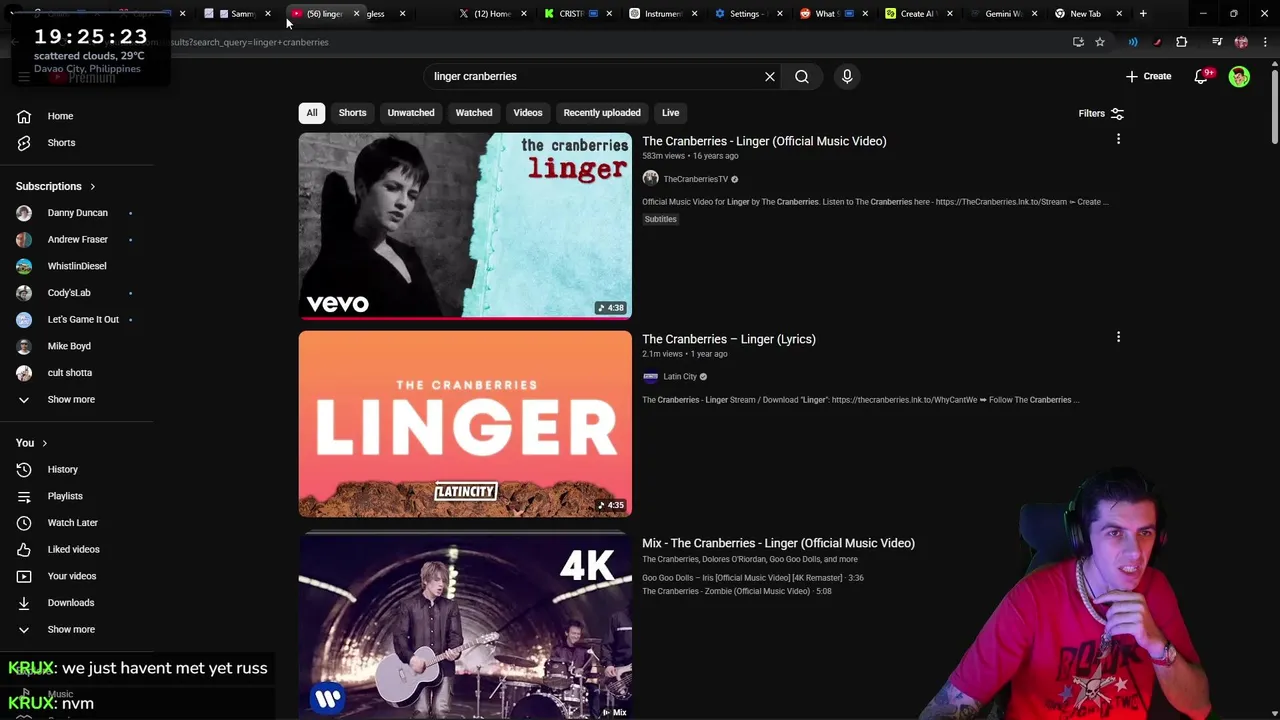Play the Cranberries Linger vevo thumbnail
Viewport: 1280px width, 720px height.
pos(465,226)
